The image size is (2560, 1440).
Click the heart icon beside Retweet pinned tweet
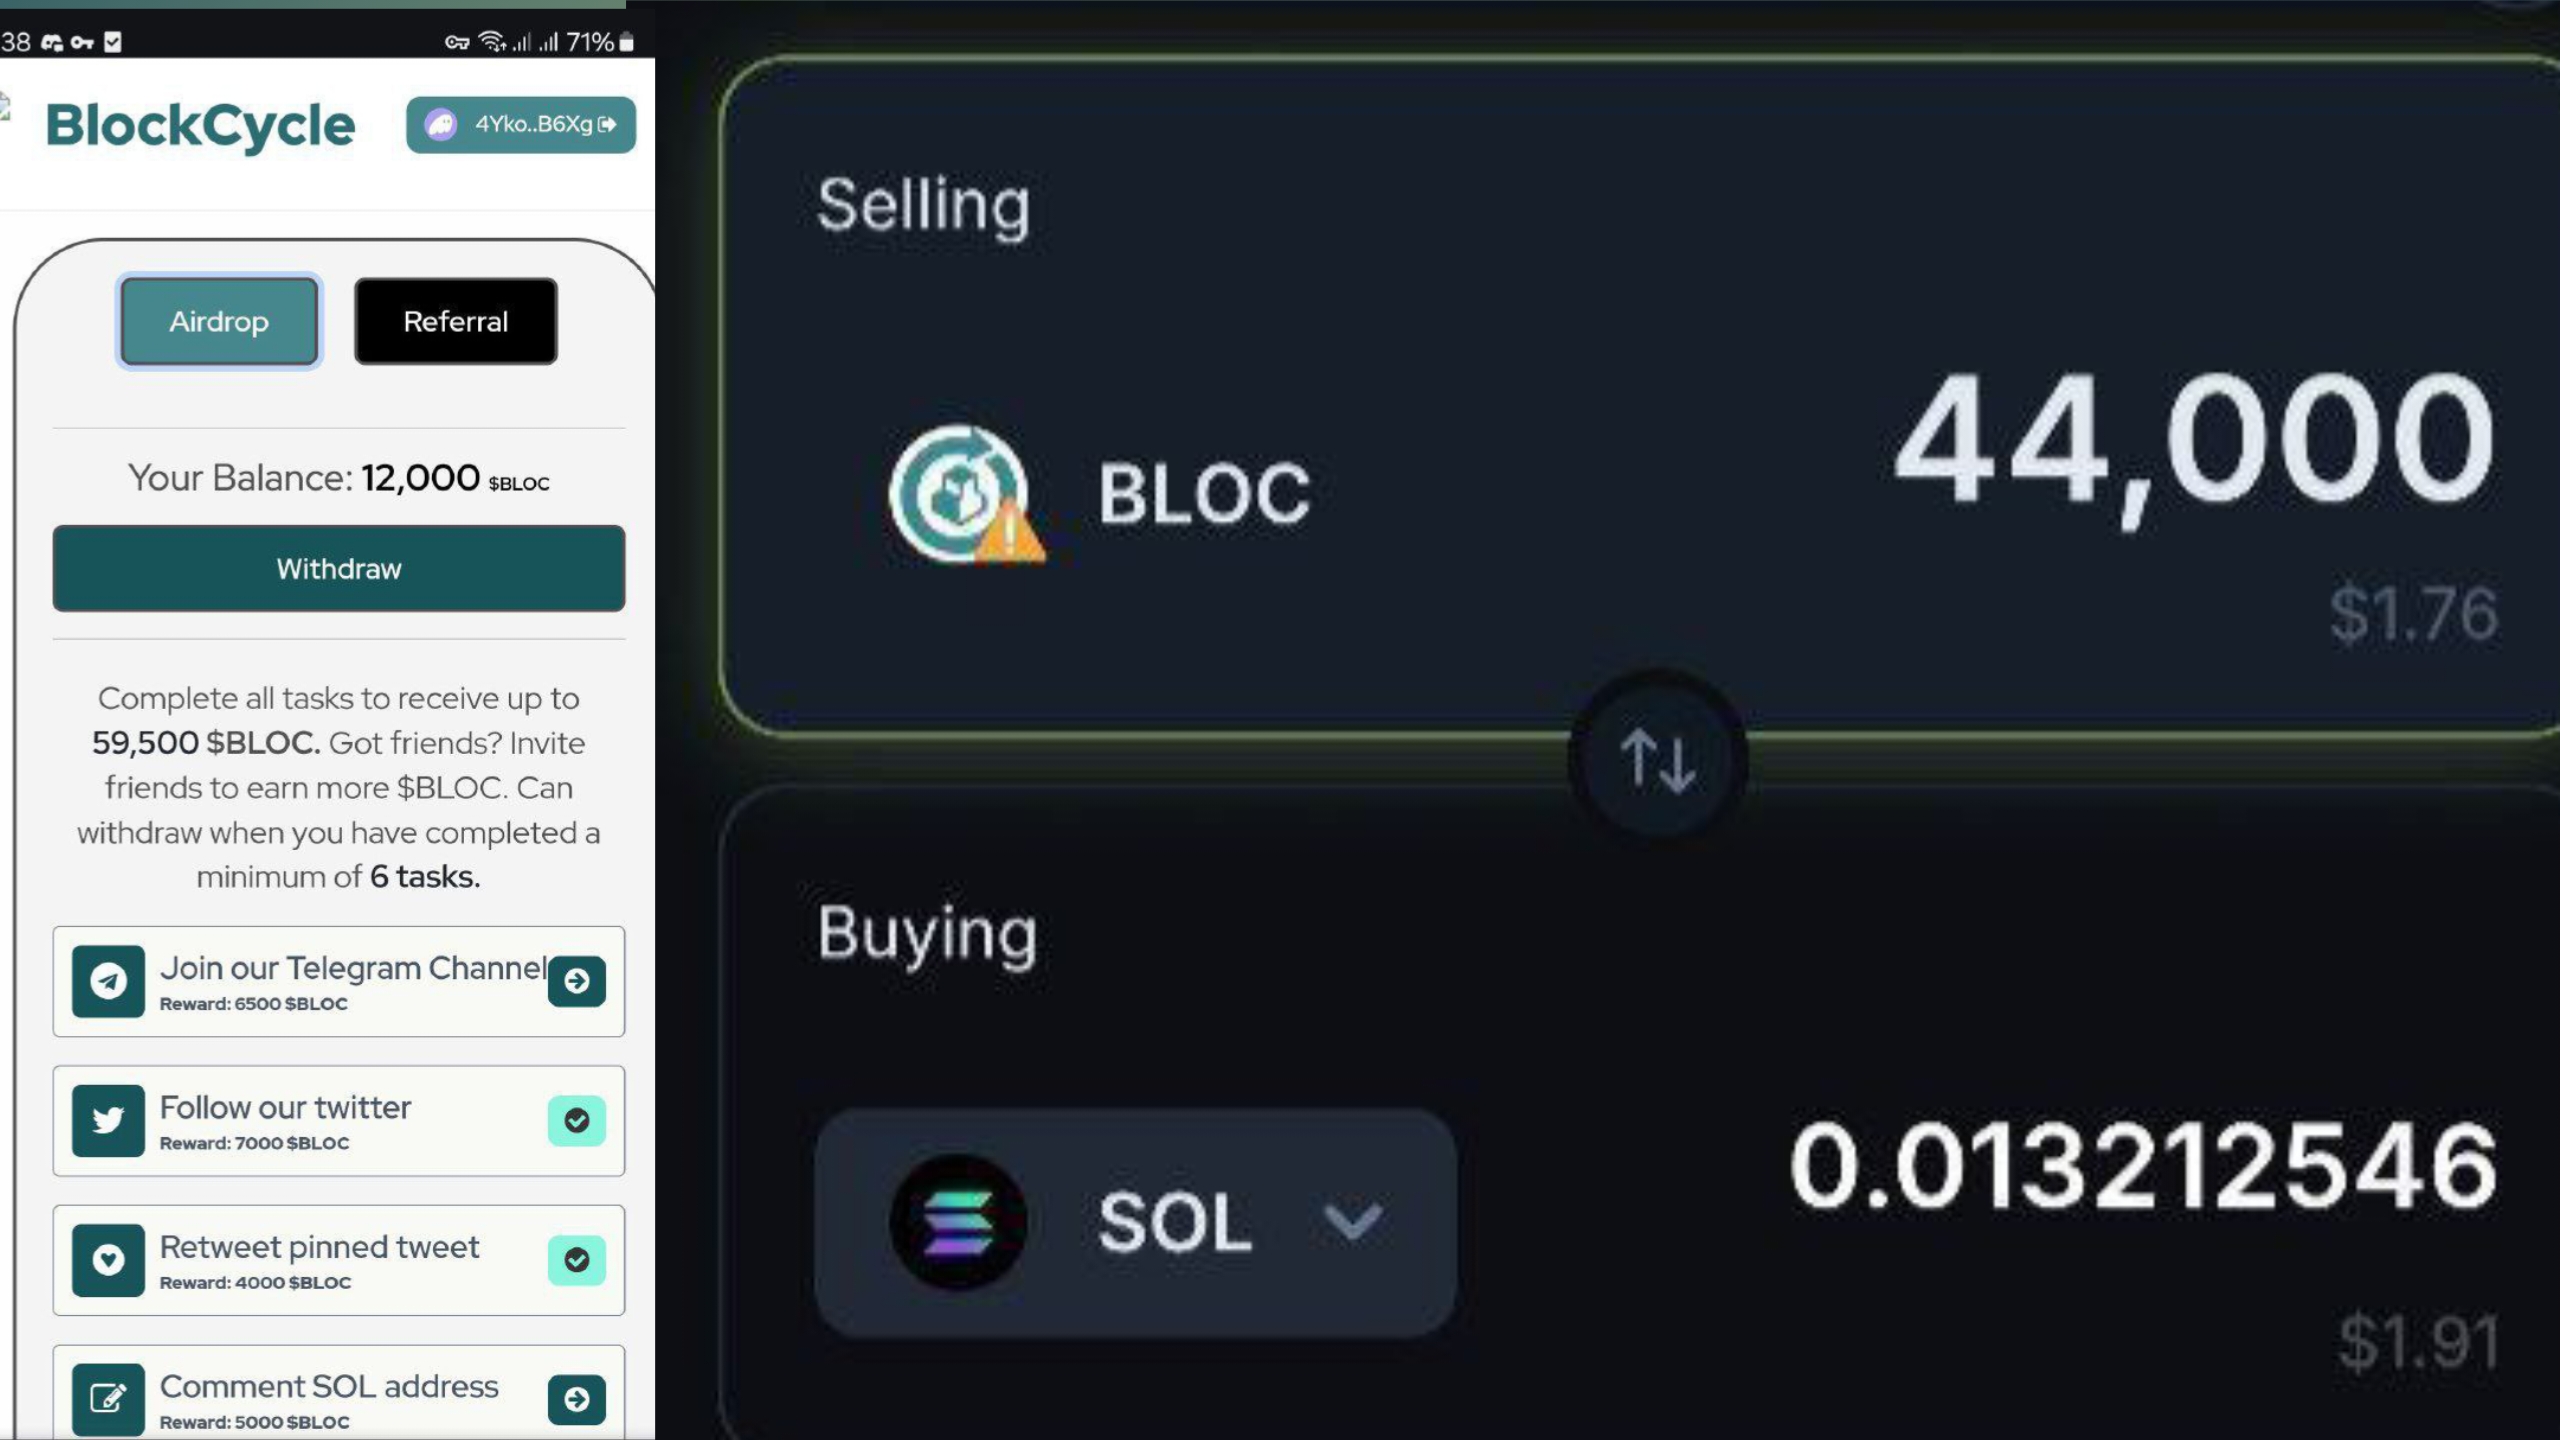[x=108, y=1260]
